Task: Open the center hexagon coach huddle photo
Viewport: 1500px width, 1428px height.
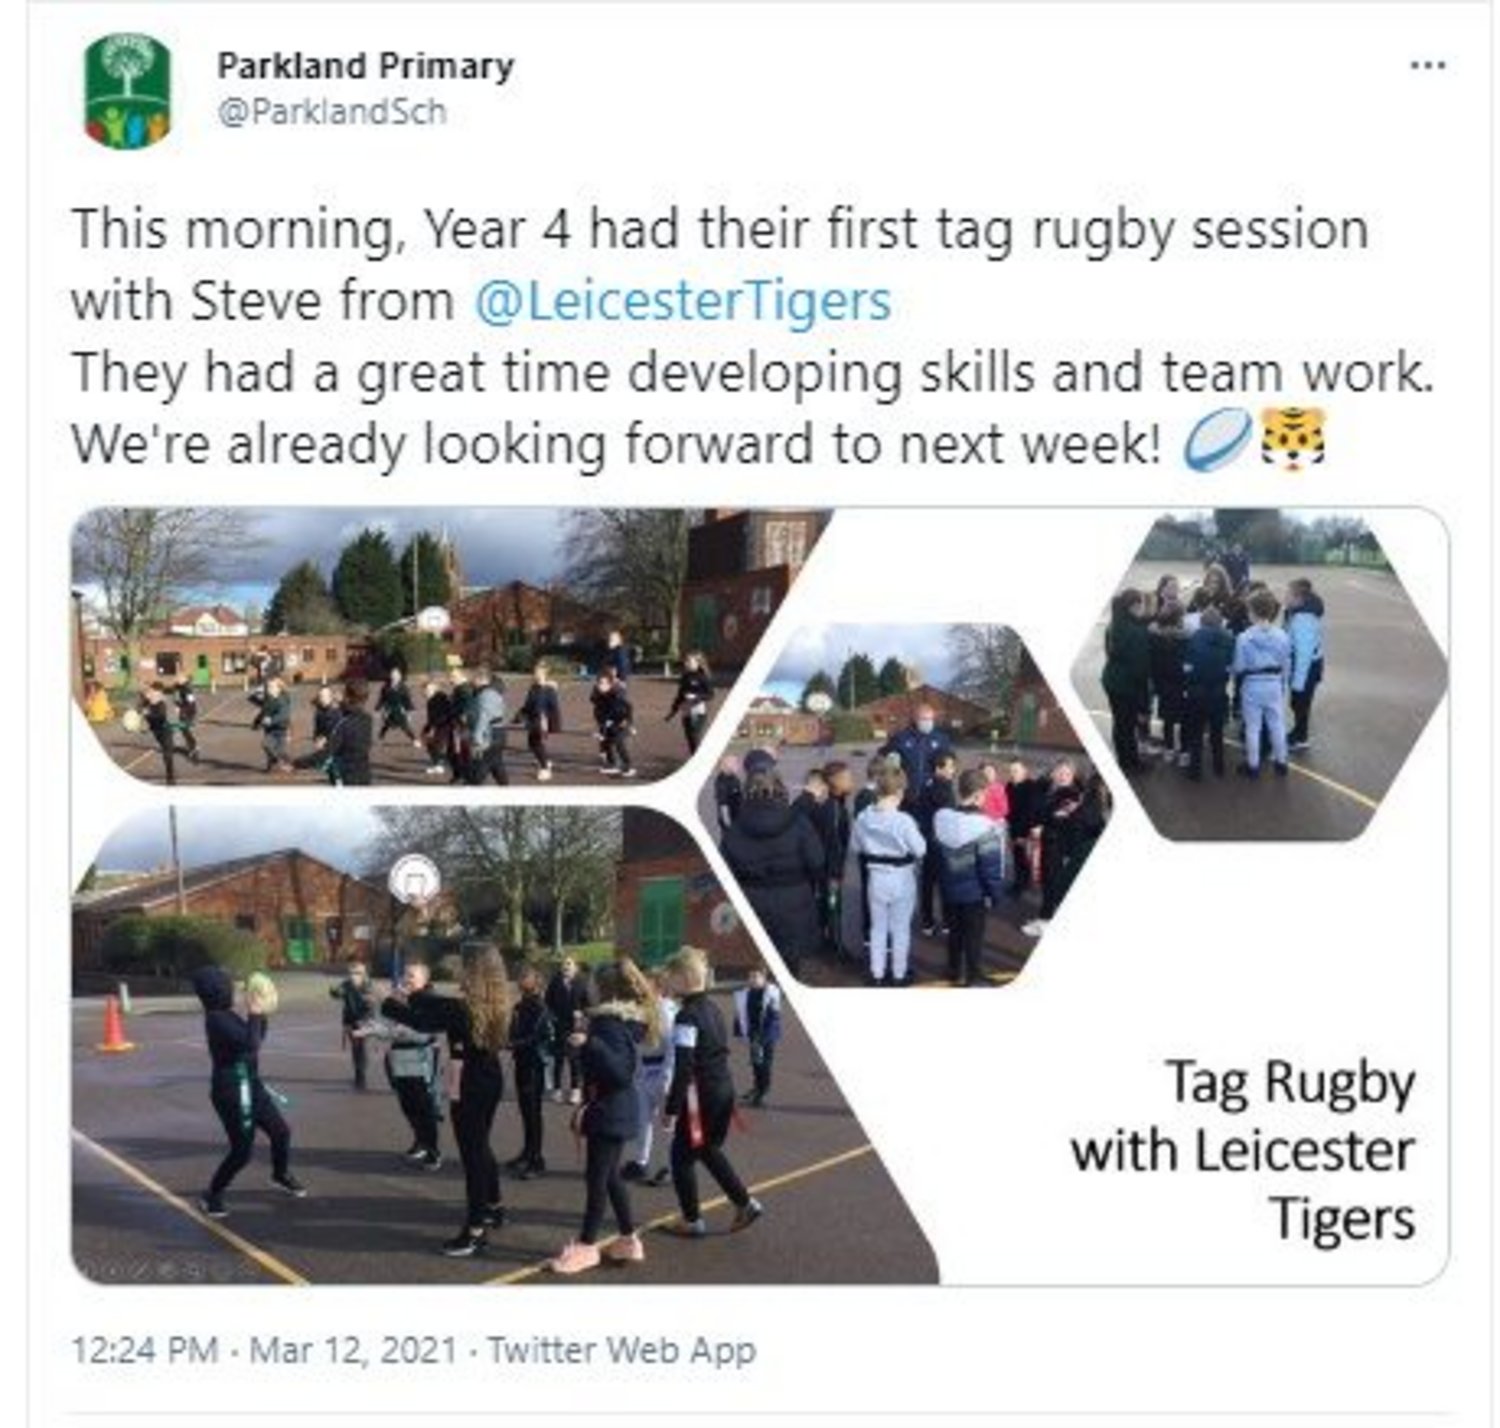Action: pos(905,805)
